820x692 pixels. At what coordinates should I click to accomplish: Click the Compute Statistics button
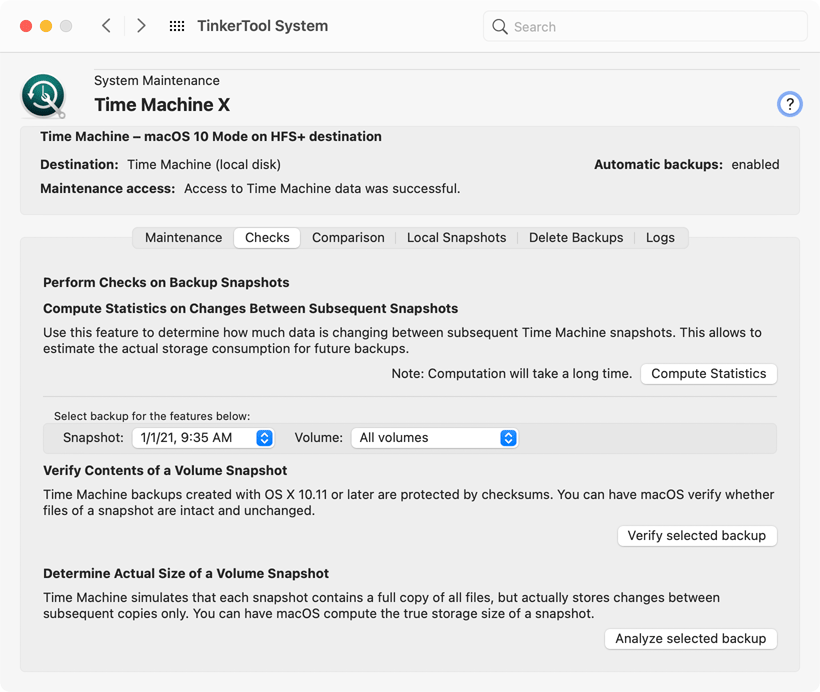(709, 373)
